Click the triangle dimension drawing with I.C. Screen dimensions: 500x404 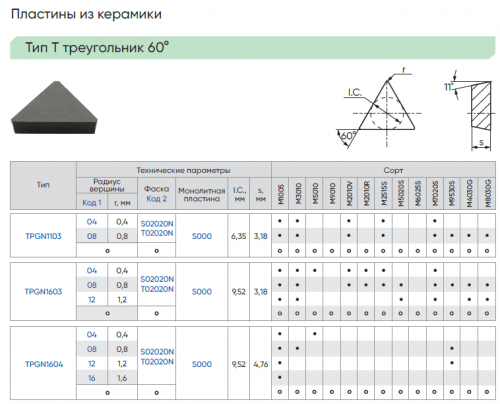coord(379,108)
